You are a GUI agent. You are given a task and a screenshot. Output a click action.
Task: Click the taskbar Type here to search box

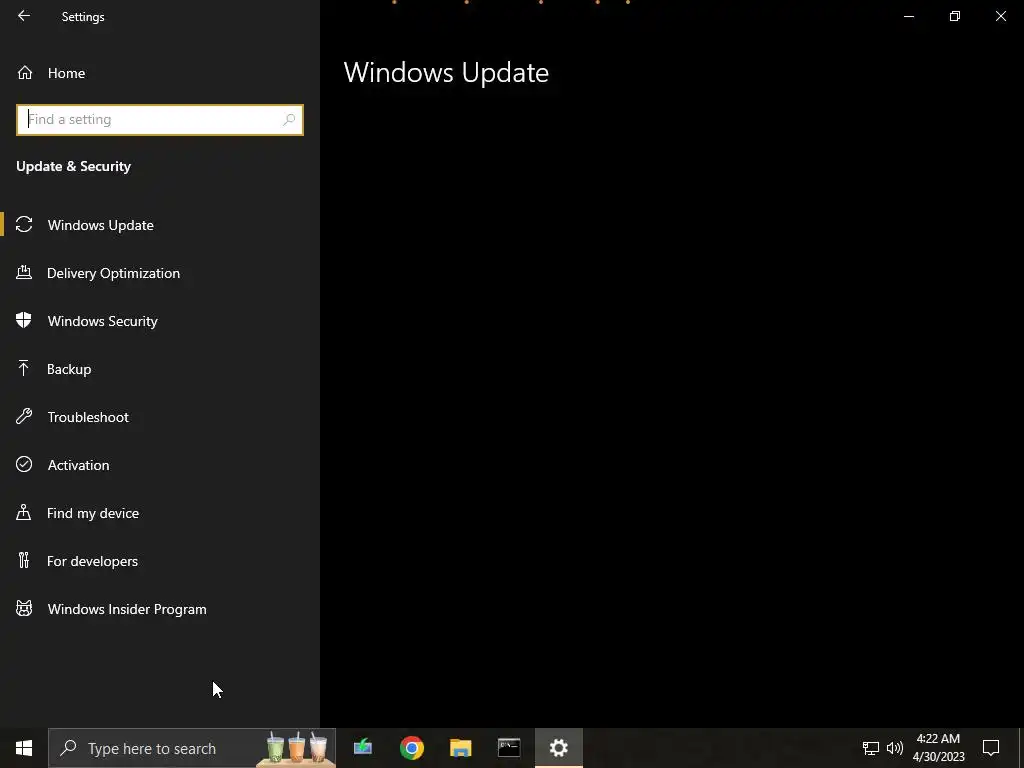pos(192,748)
